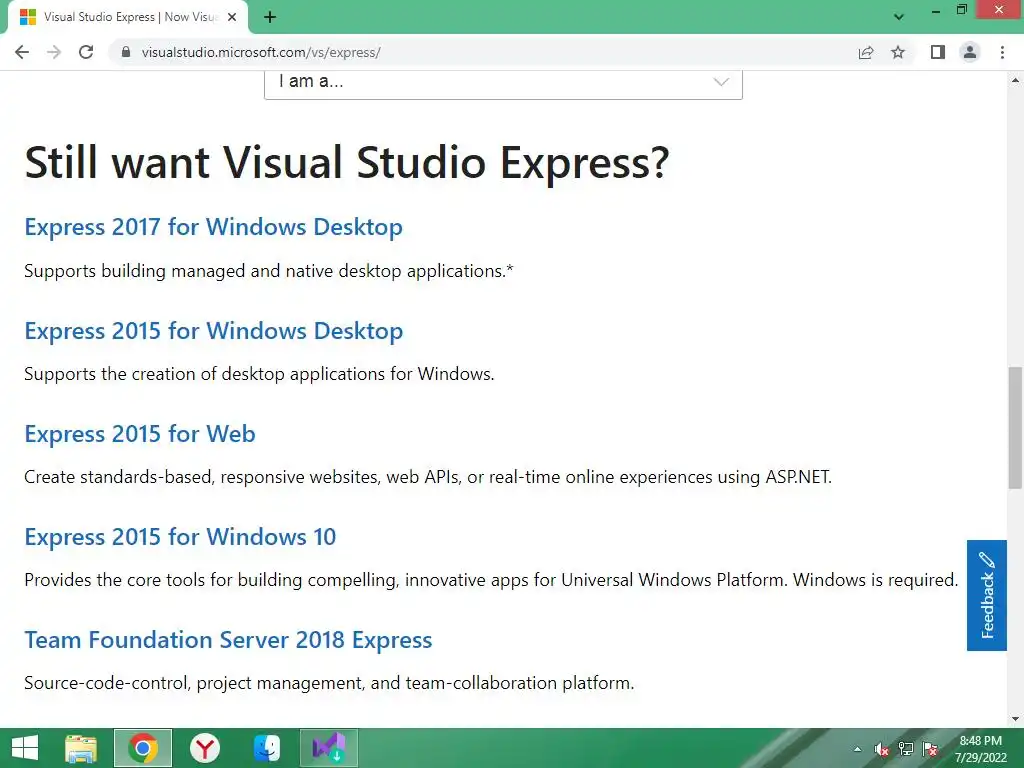Viewport: 1024px width, 768px height.
Task: Open the tab search chevron
Action: point(899,17)
